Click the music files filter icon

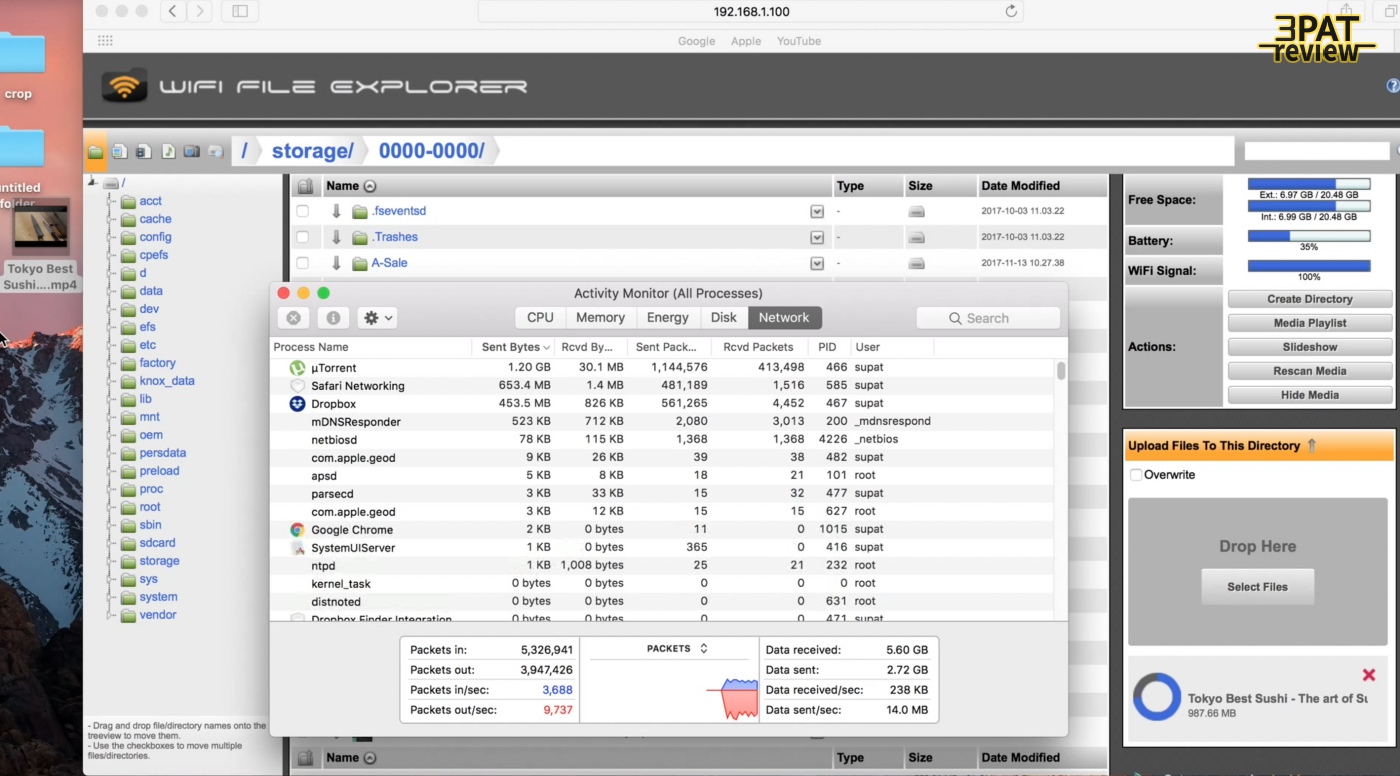pos(168,152)
